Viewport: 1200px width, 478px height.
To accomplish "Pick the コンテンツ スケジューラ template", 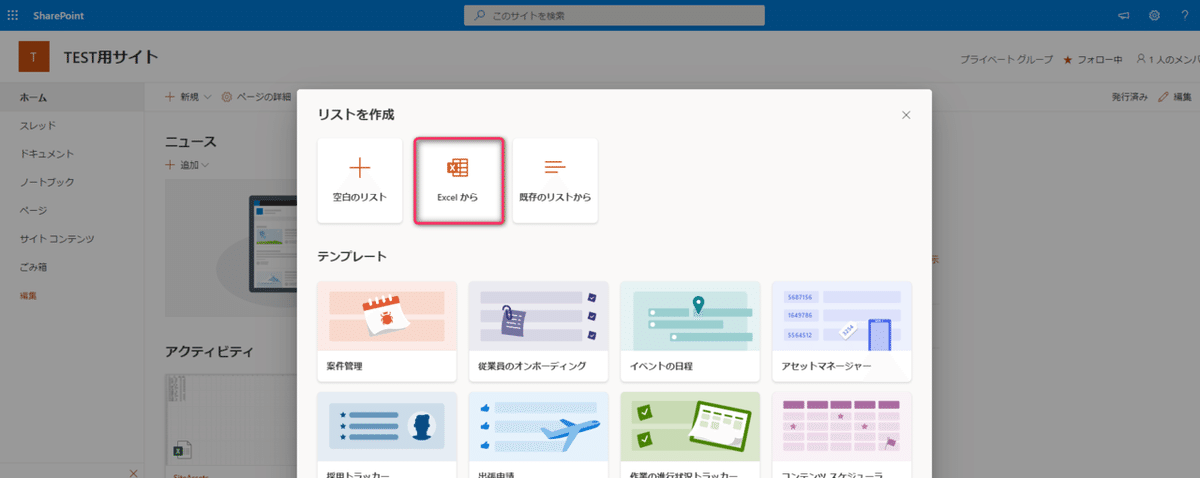I will coord(842,435).
